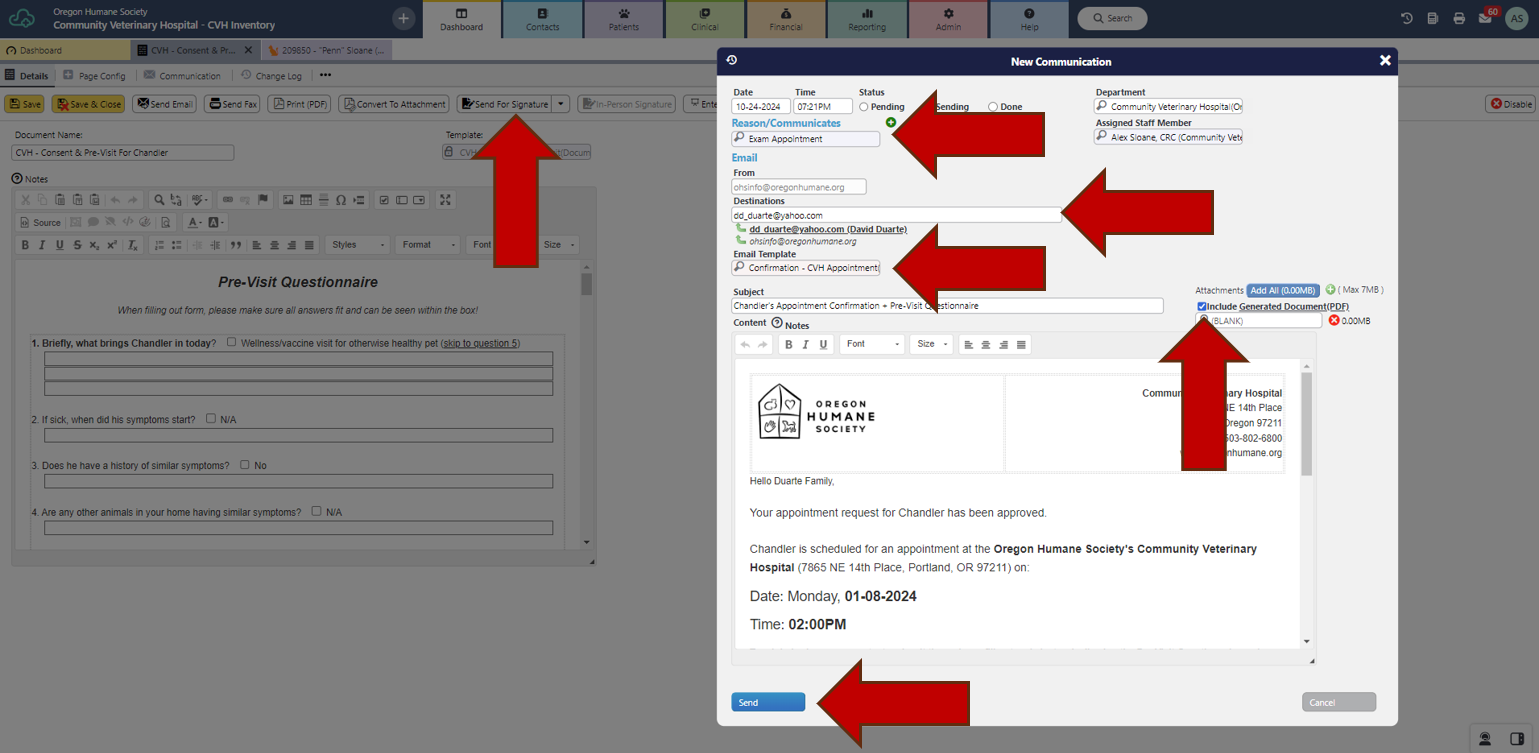1539x753 pixels.
Task: Click the Date field showing 10-24-2024
Action: (x=761, y=106)
